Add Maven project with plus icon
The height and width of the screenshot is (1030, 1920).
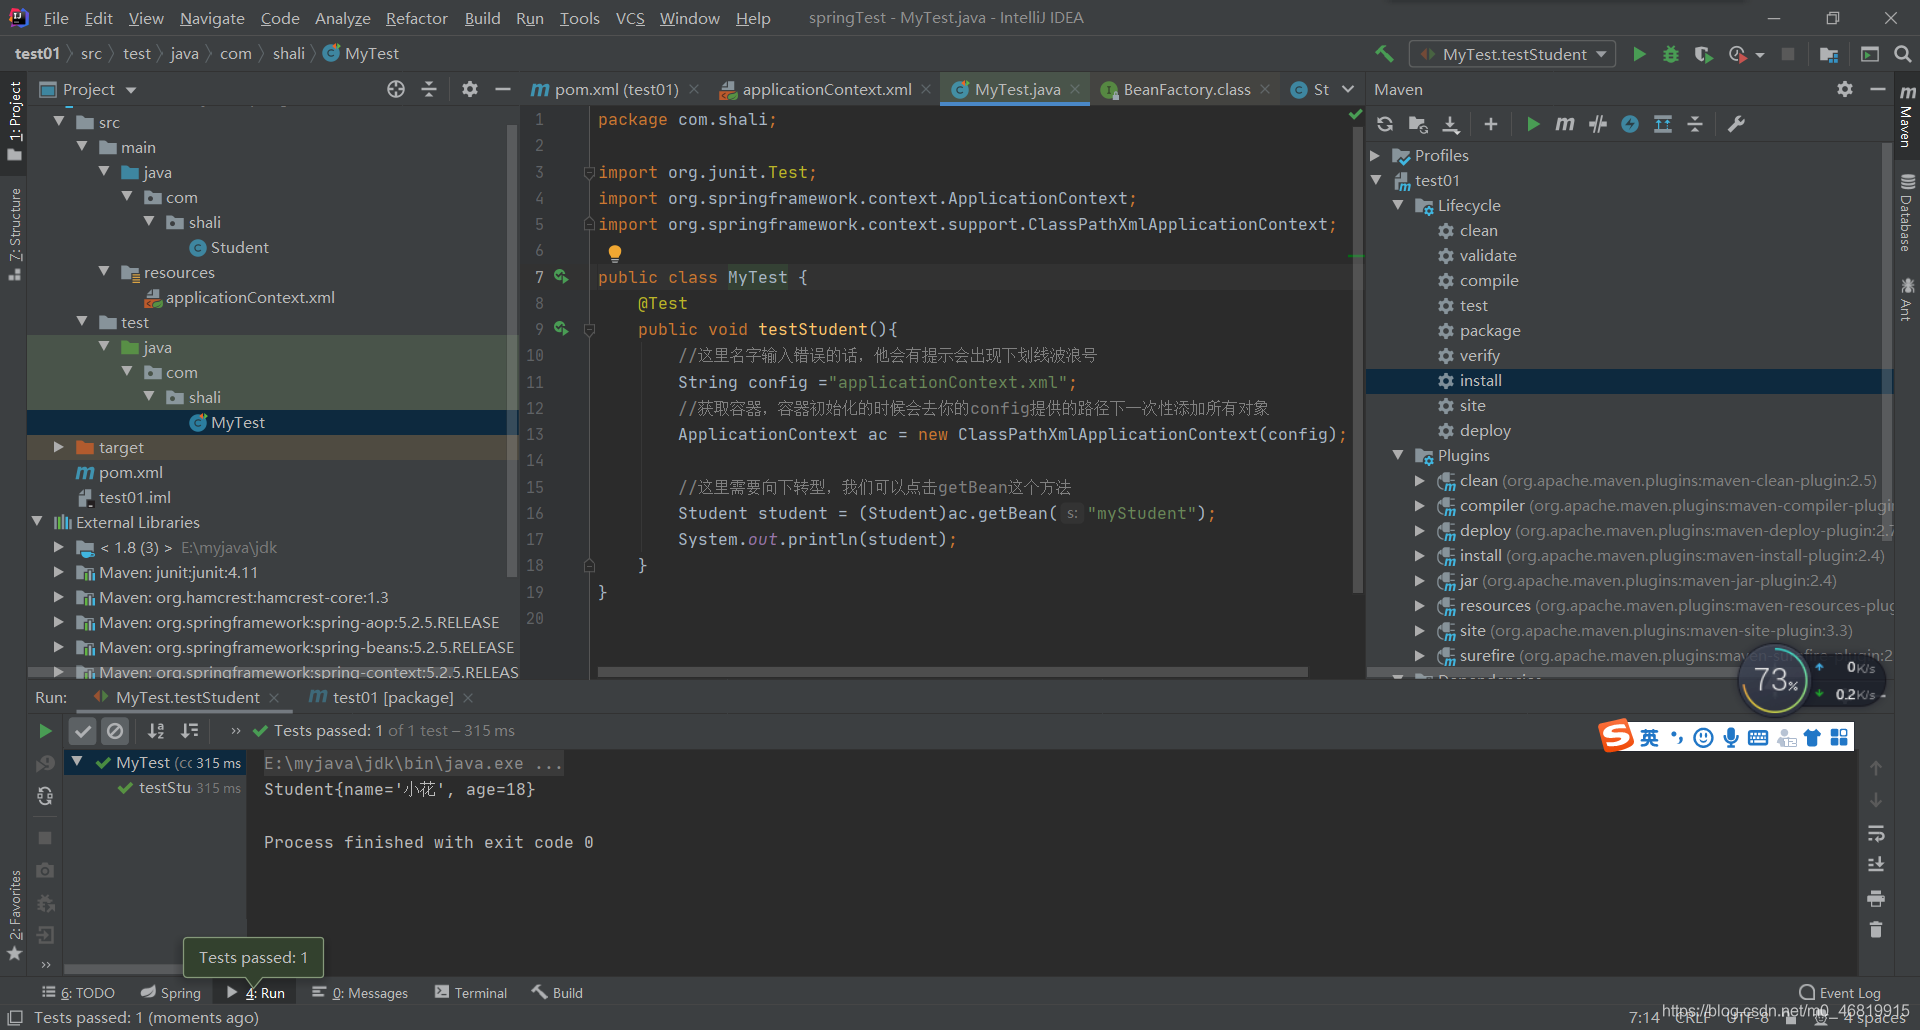click(x=1491, y=124)
